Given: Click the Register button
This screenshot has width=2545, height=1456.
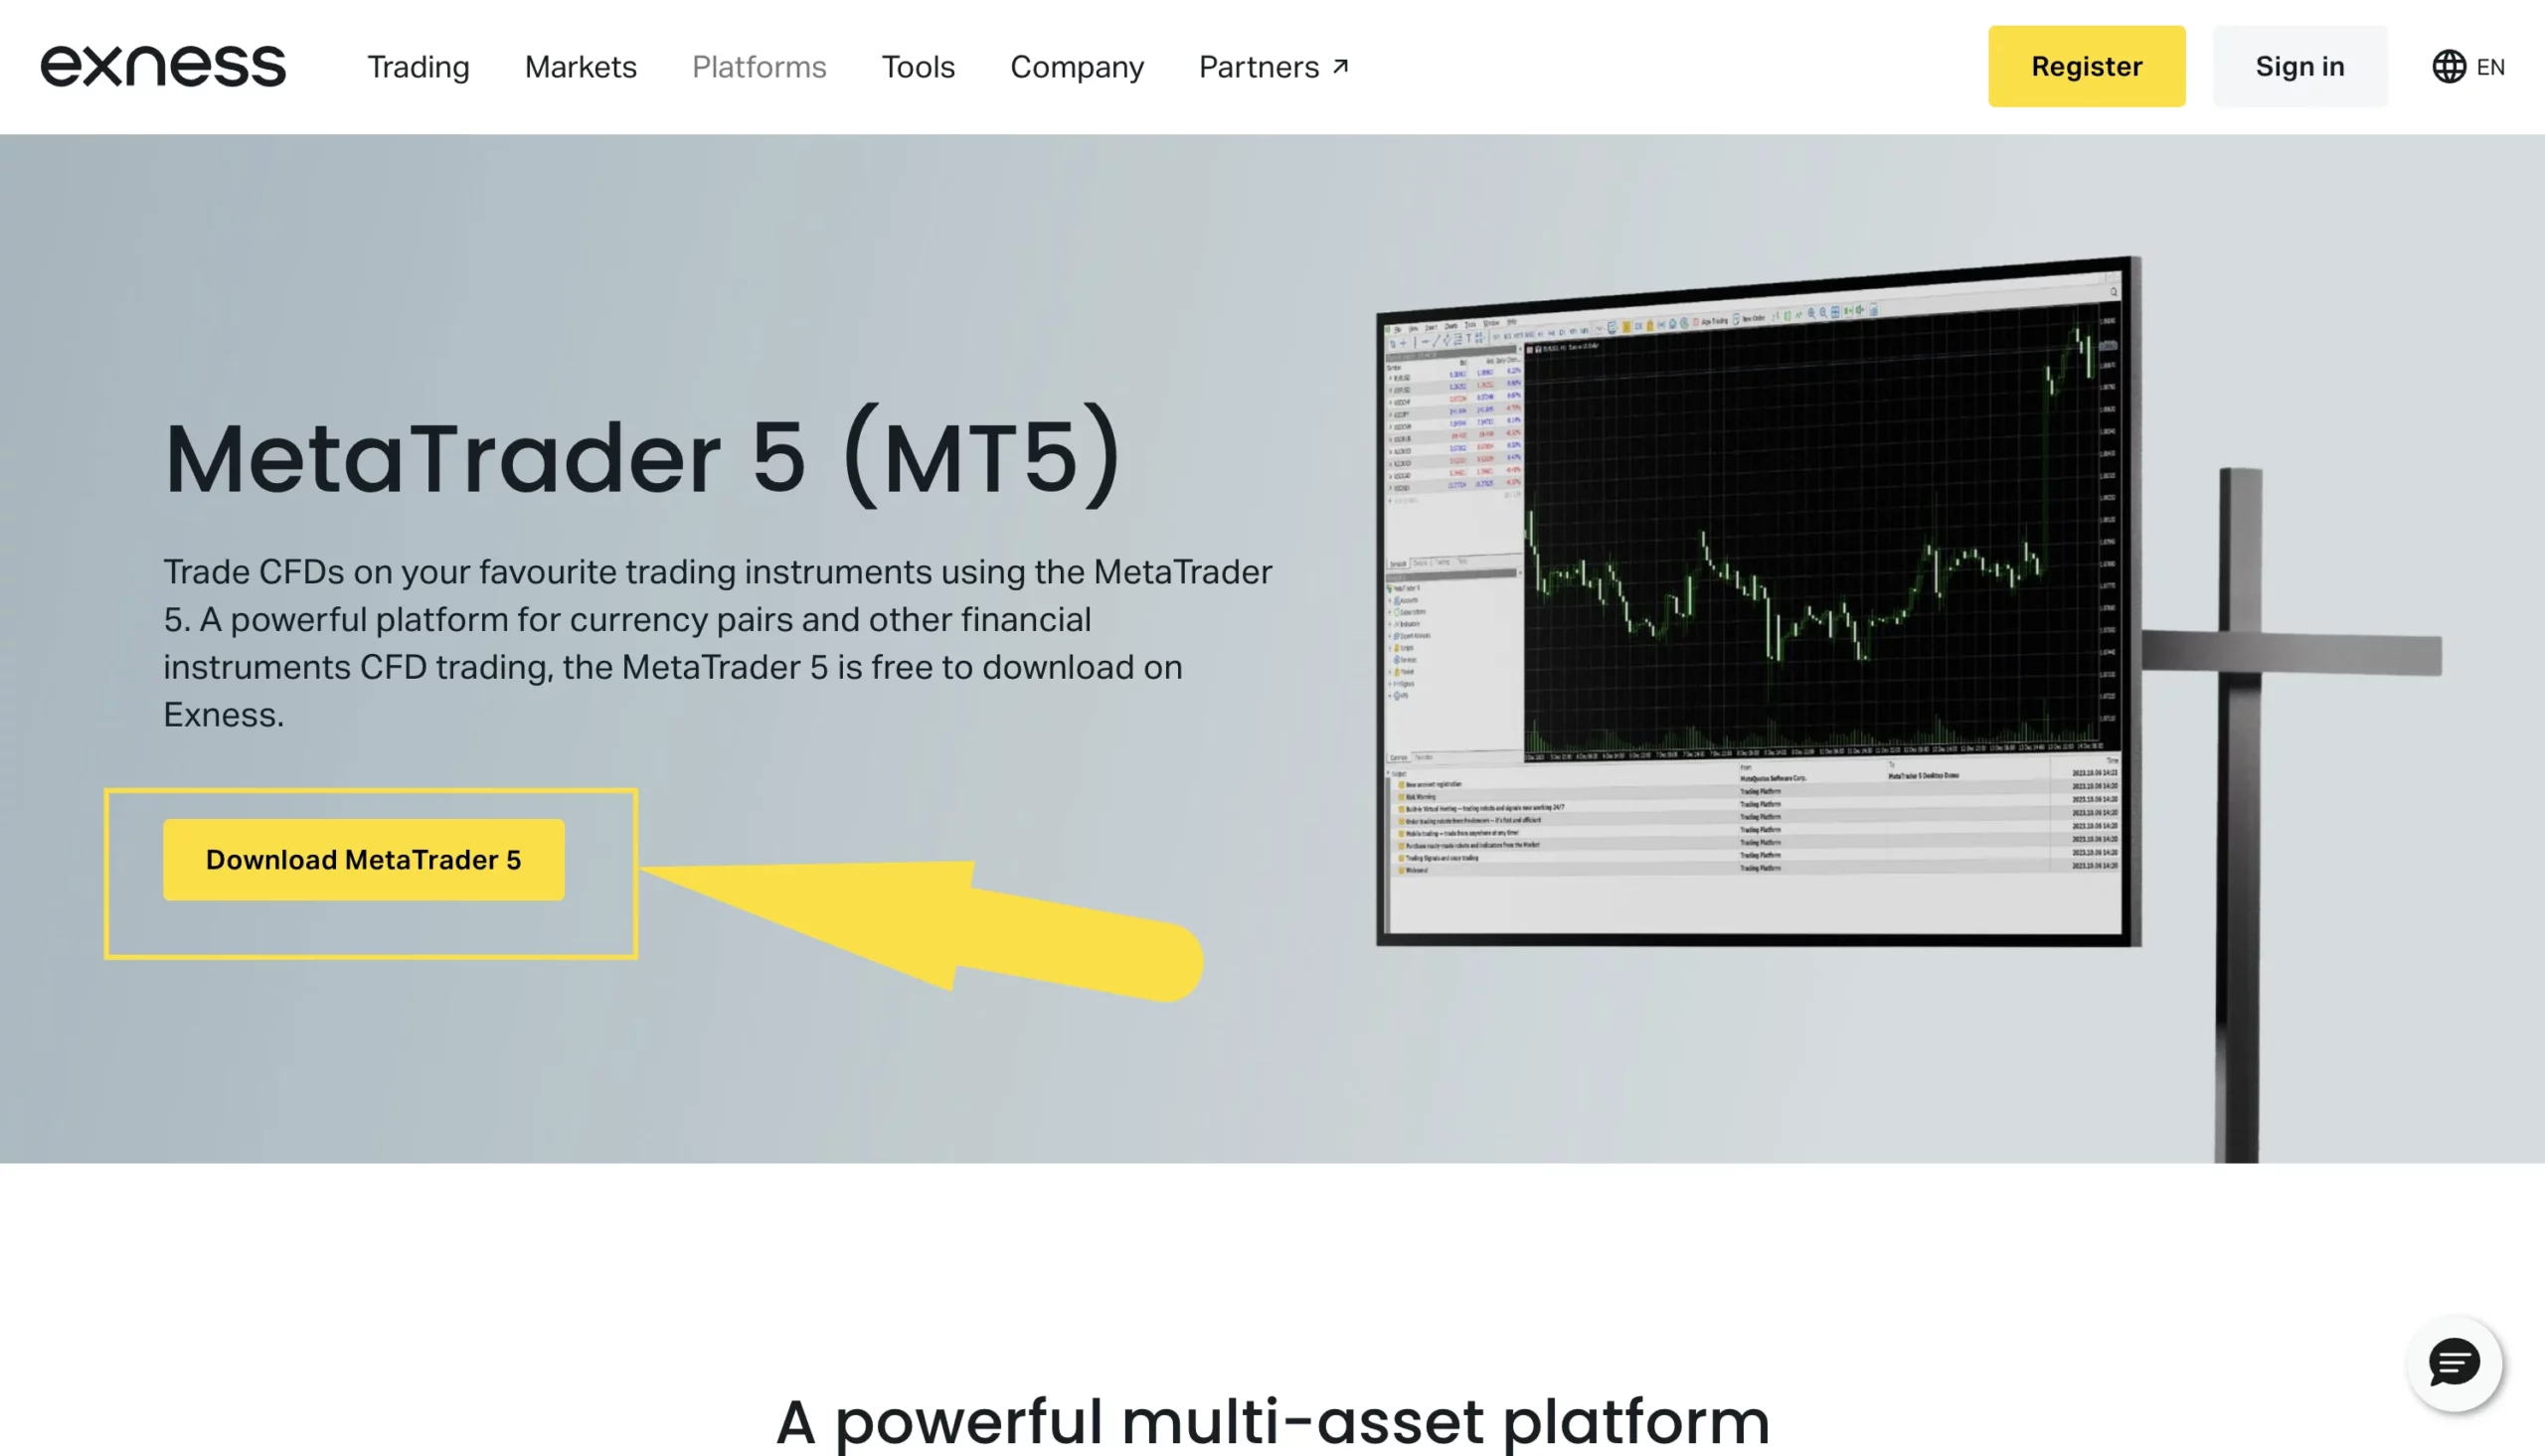Looking at the screenshot, I should [x=2086, y=67].
